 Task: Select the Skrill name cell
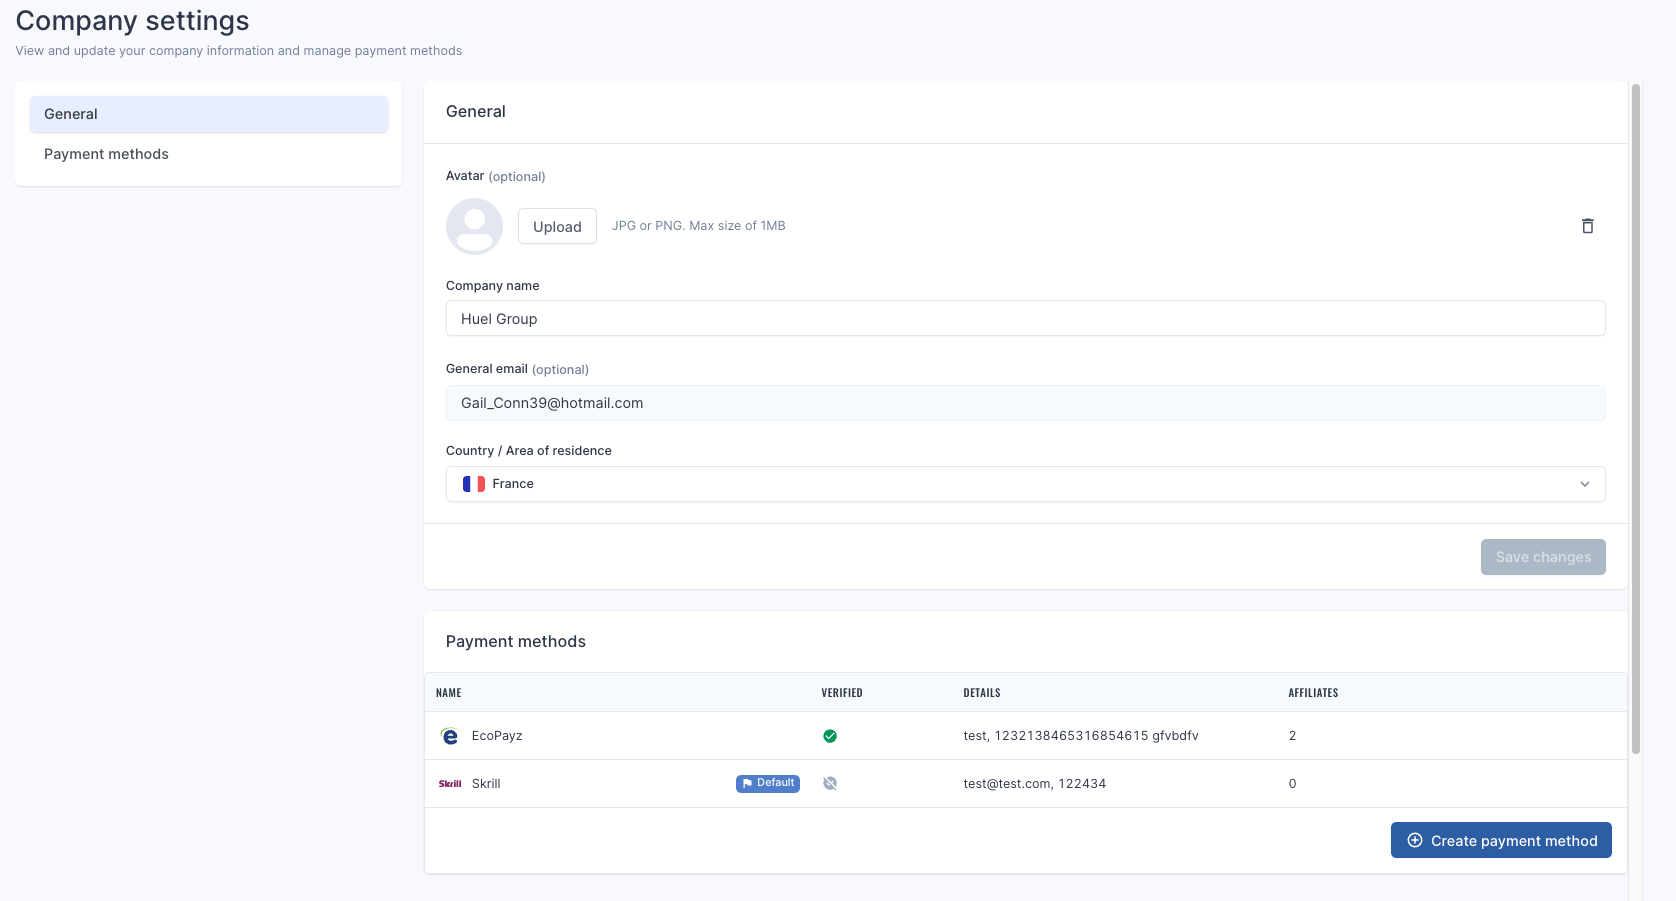[x=486, y=784]
